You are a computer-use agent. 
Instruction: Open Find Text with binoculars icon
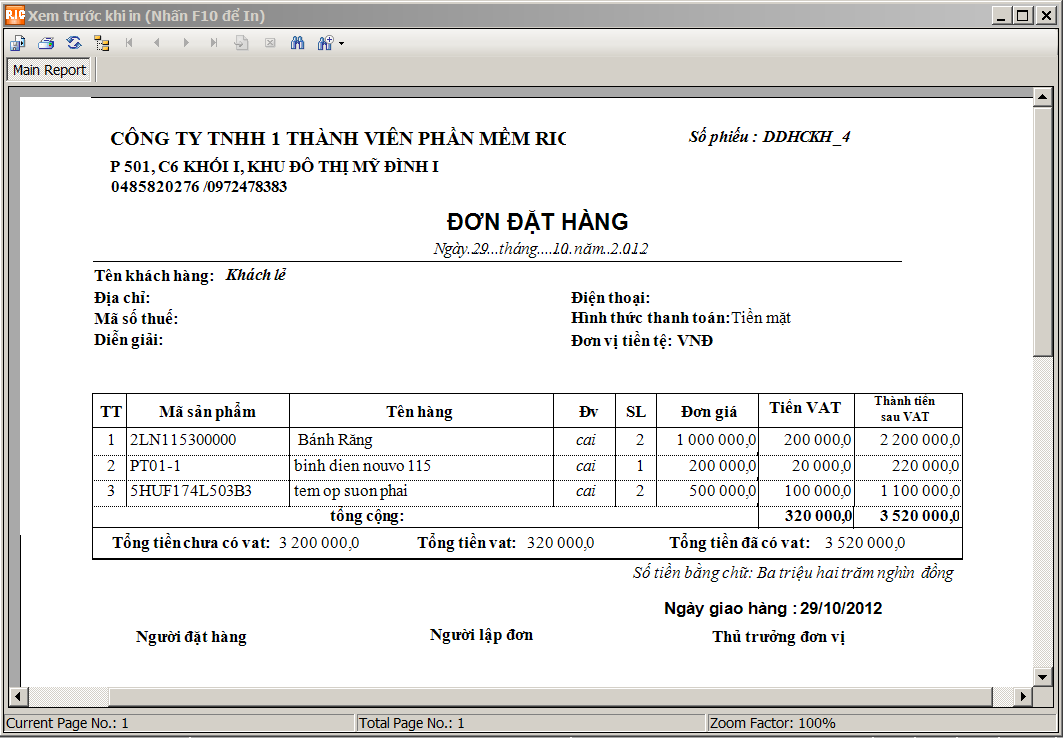click(297, 43)
